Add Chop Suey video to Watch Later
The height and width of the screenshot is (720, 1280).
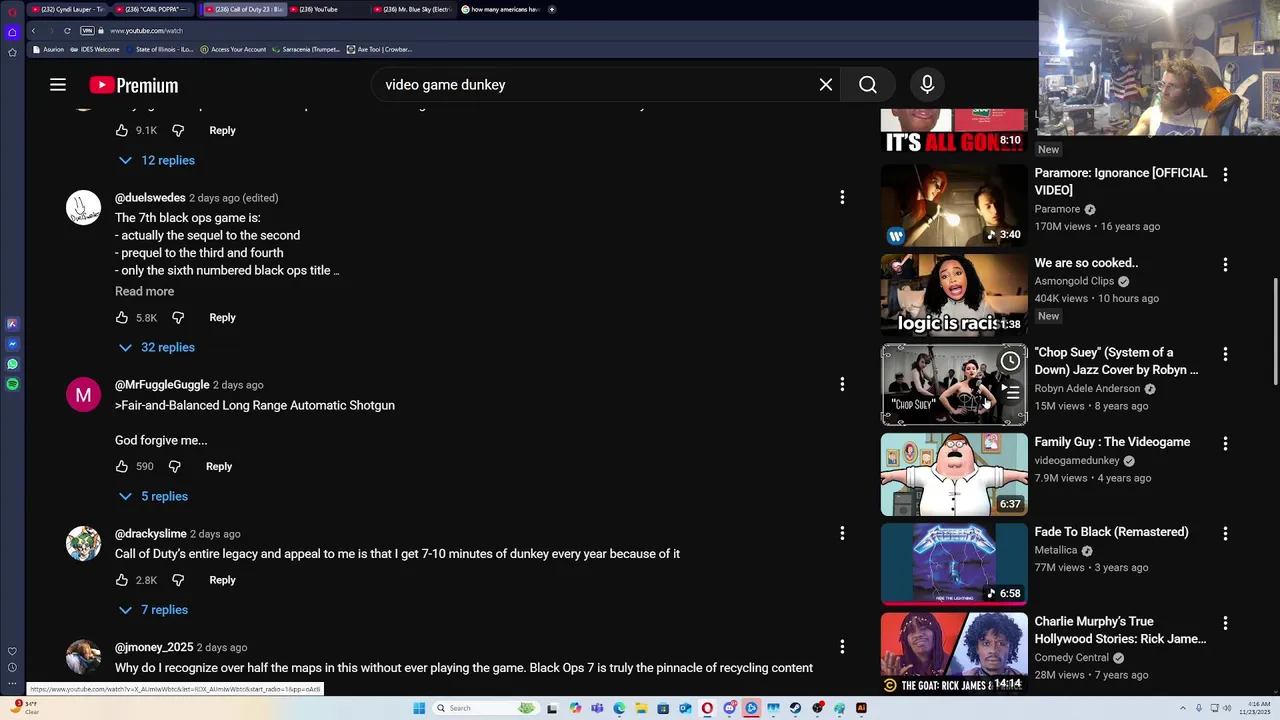coord(1010,361)
